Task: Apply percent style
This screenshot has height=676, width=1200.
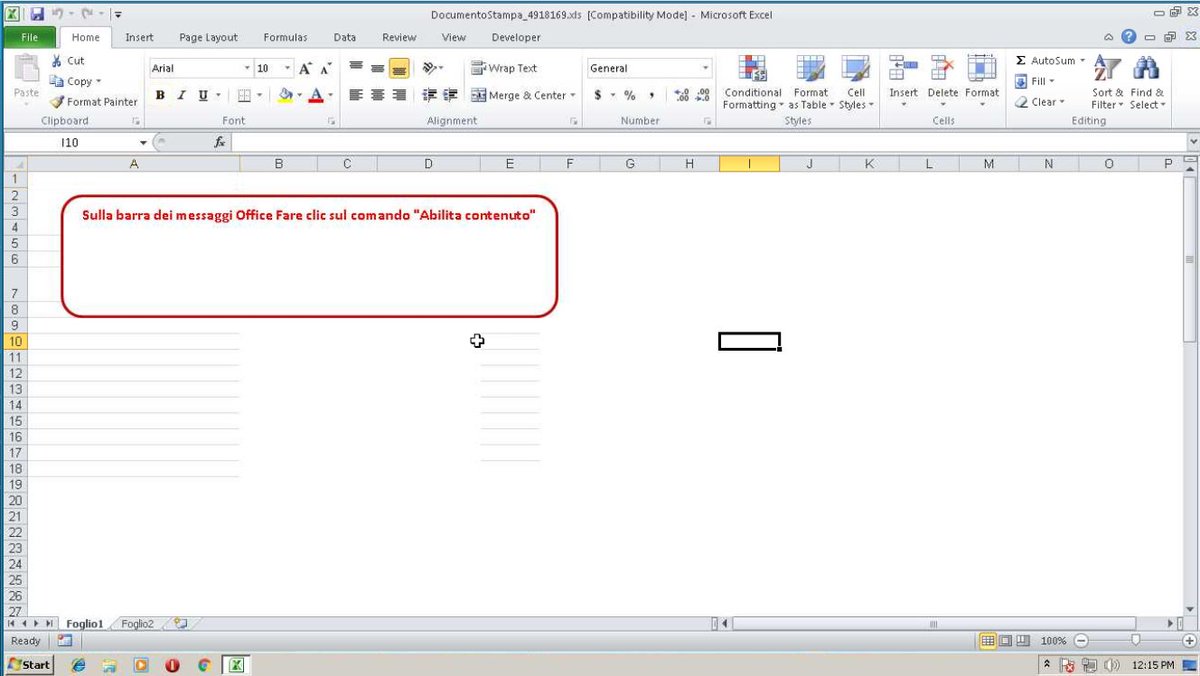Action: 630,95
